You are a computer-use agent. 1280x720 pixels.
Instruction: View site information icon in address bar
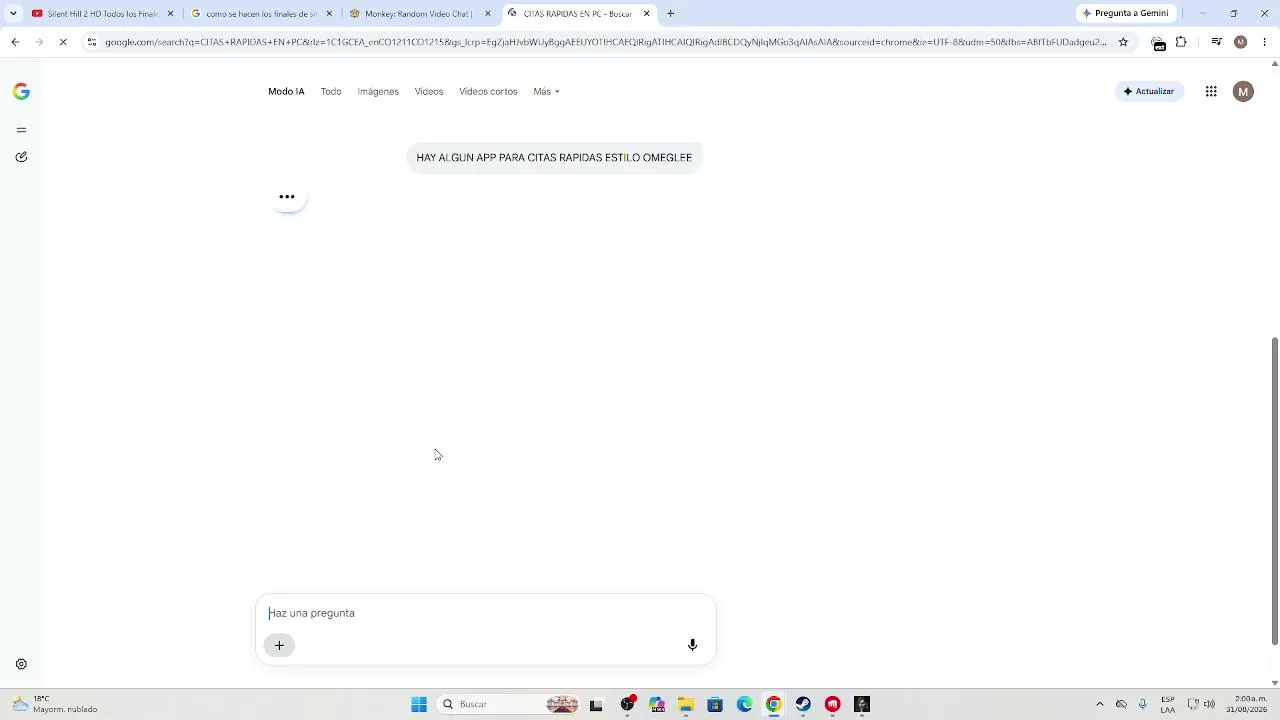click(91, 42)
